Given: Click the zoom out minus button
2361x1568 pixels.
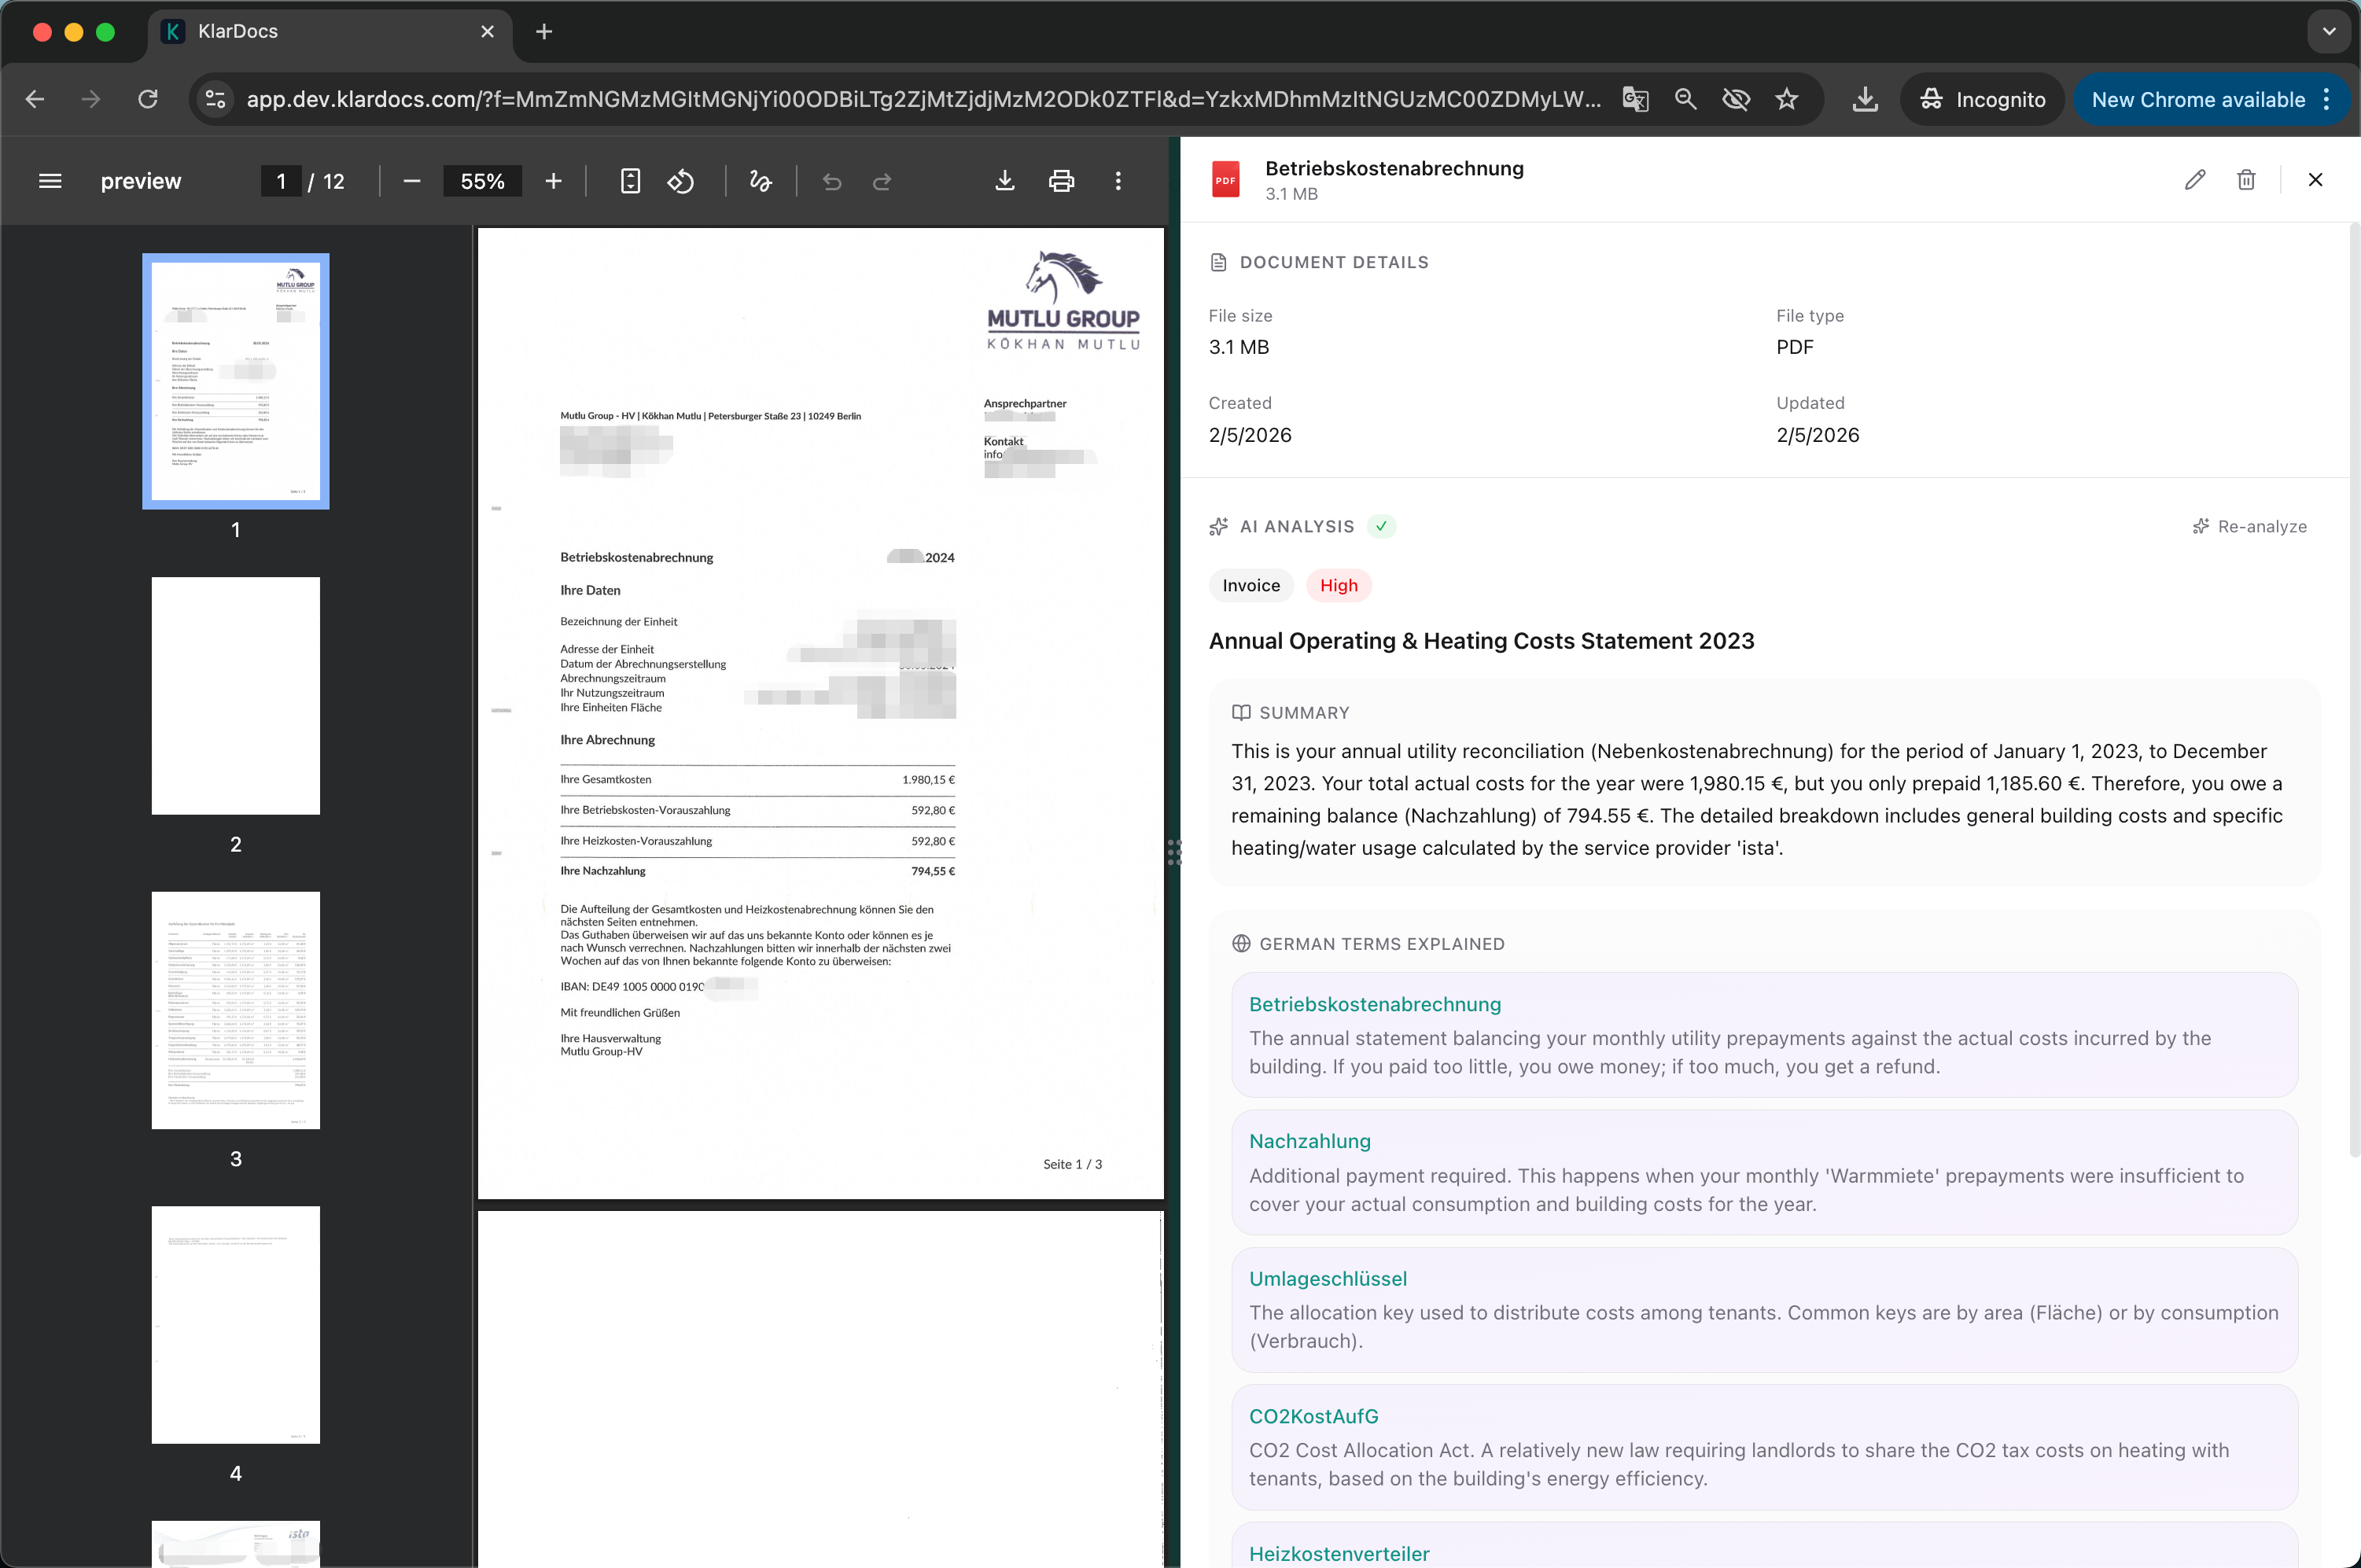Looking at the screenshot, I should (412, 181).
